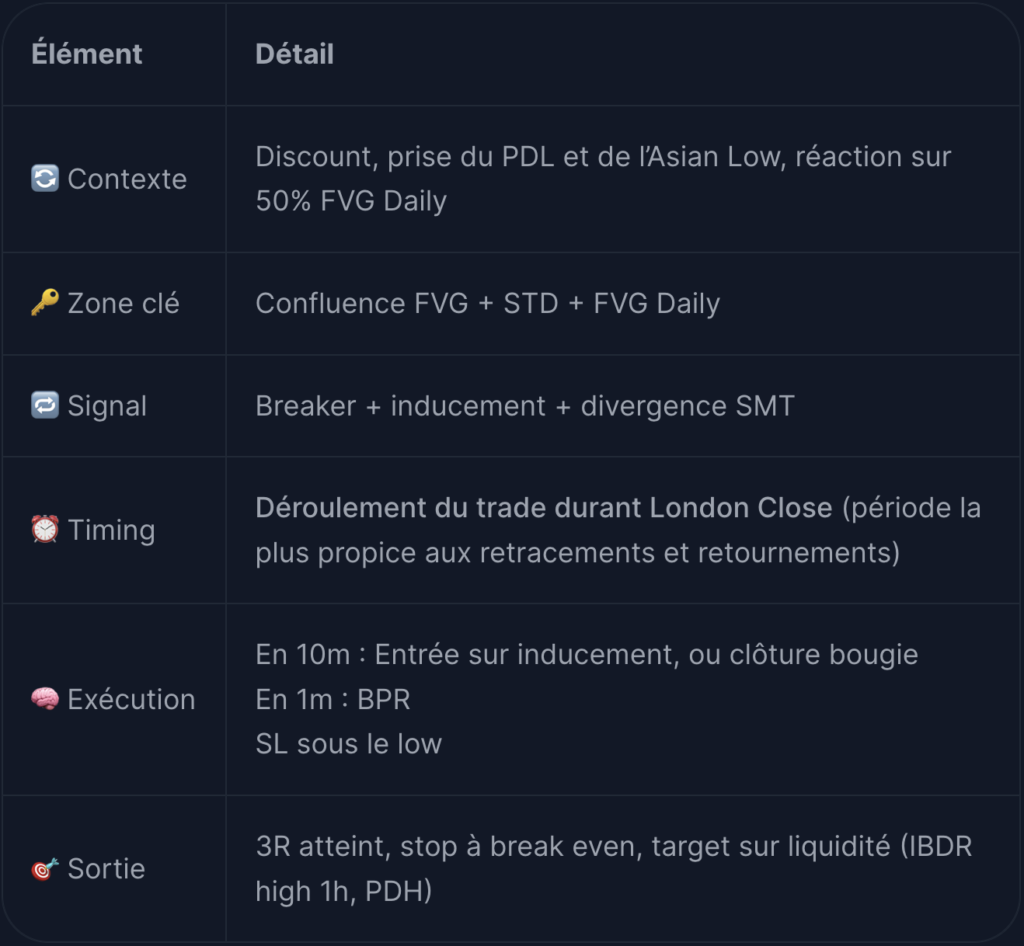Click the Signal row label
This screenshot has width=1024, height=946.
pos(107,406)
